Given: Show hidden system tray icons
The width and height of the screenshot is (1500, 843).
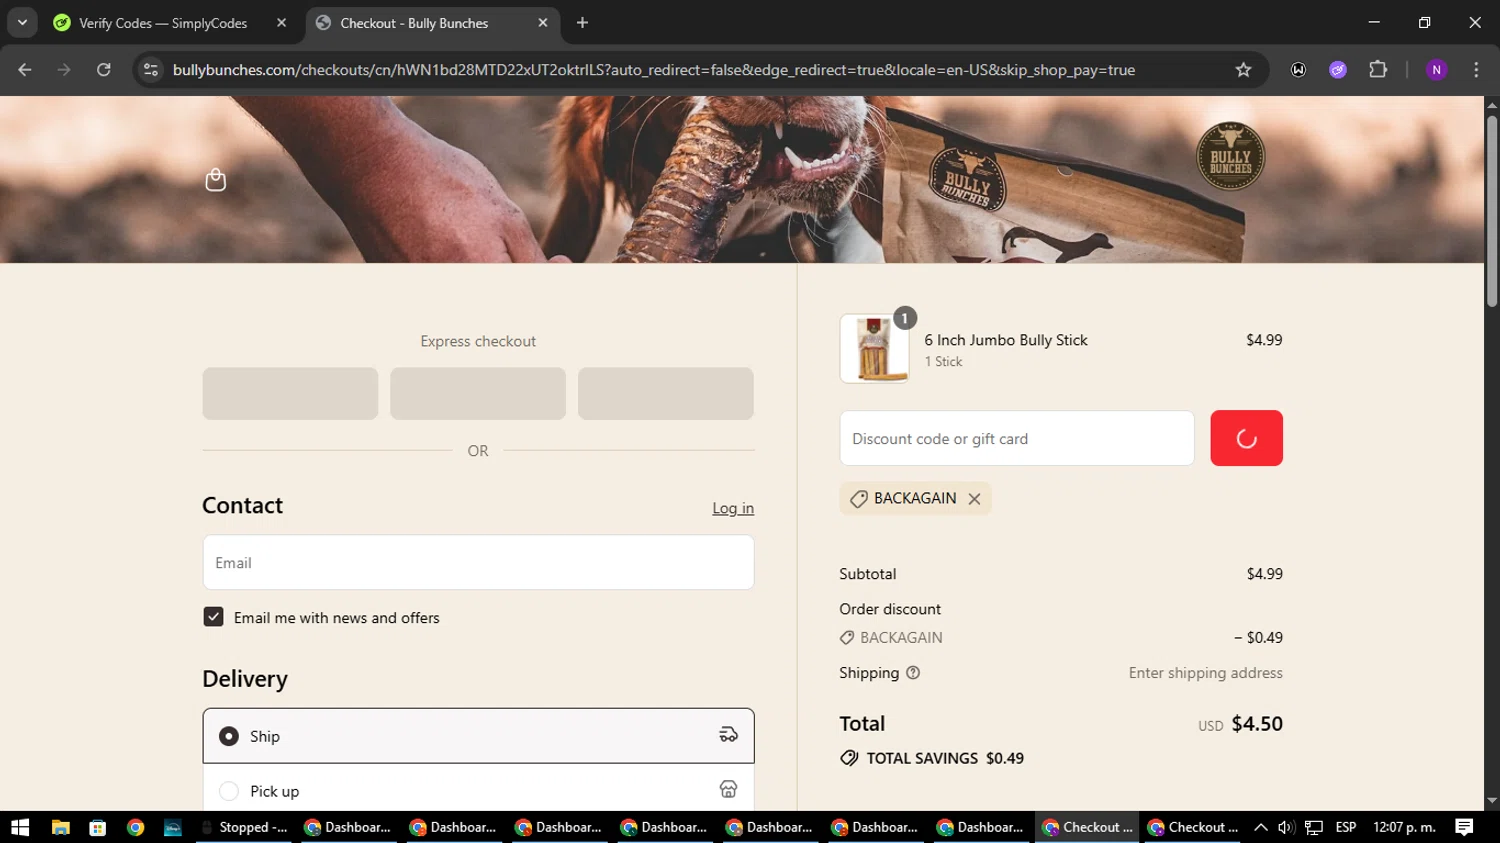Looking at the screenshot, I should (1260, 827).
